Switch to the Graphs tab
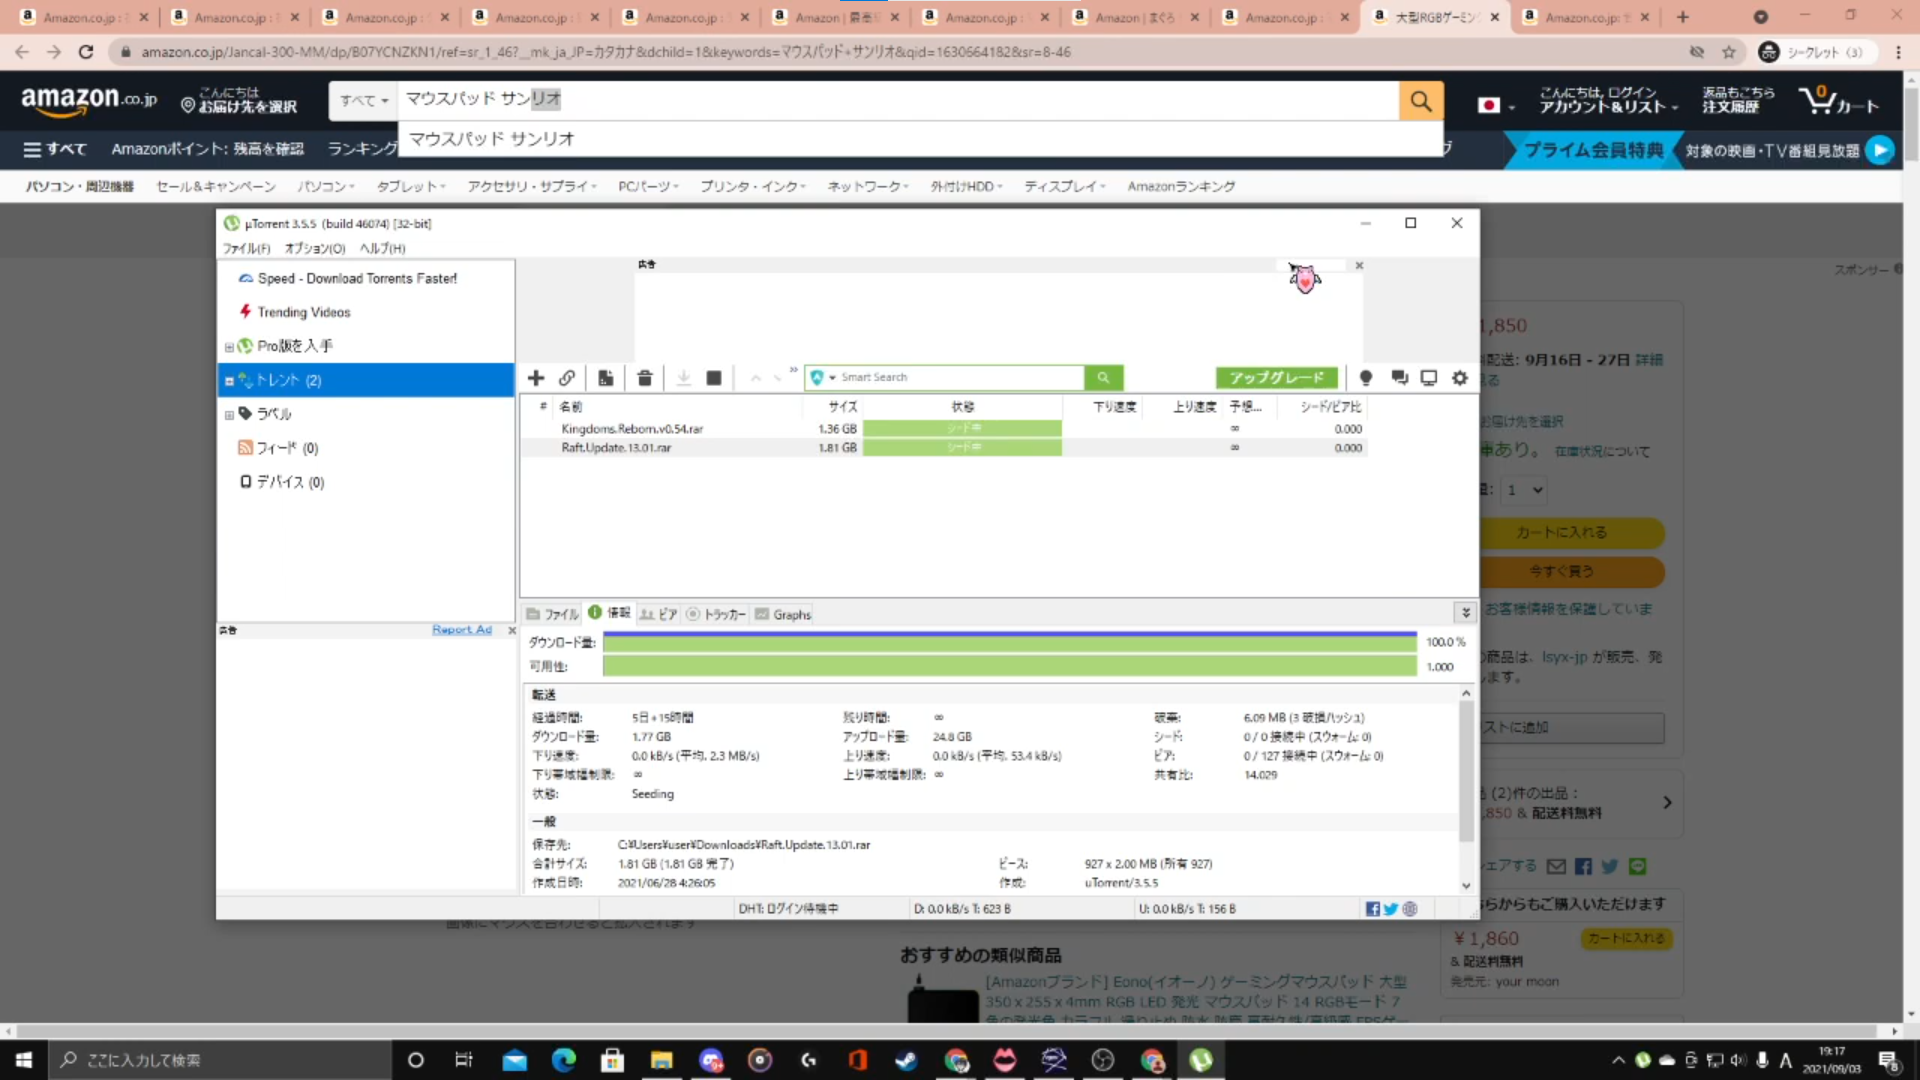Image resolution: width=1920 pixels, height=1080 pixels. pyautogui.click(x=784, y=614)
